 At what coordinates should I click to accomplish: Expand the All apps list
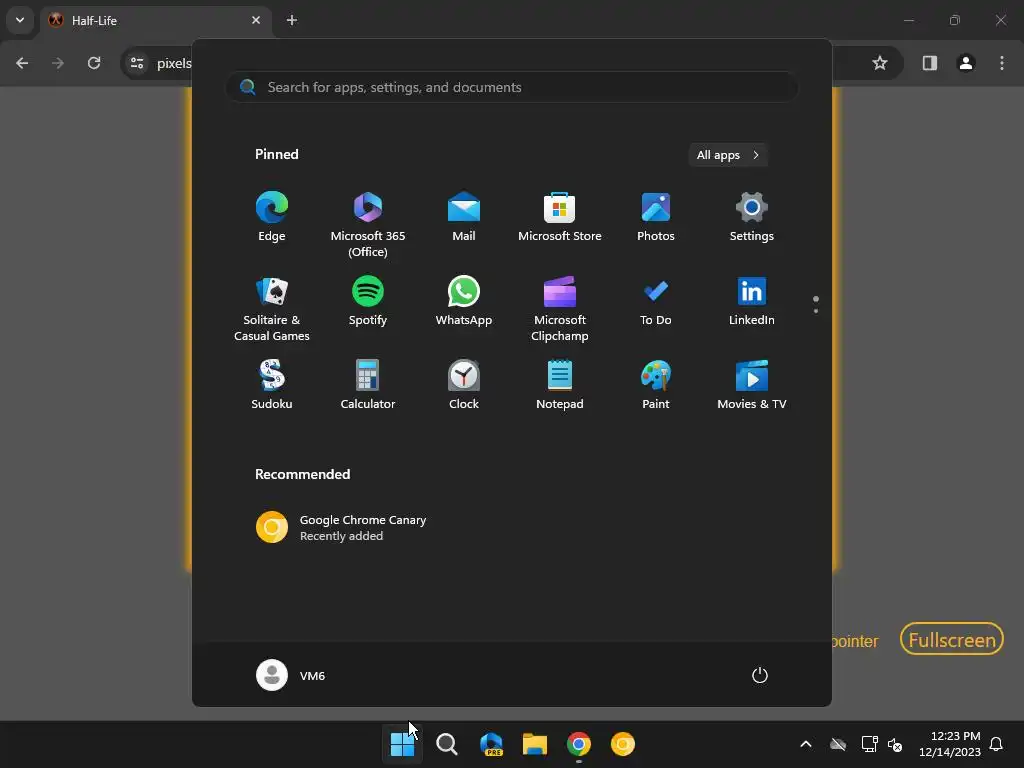pyautogui.click(x=728, y=155)
